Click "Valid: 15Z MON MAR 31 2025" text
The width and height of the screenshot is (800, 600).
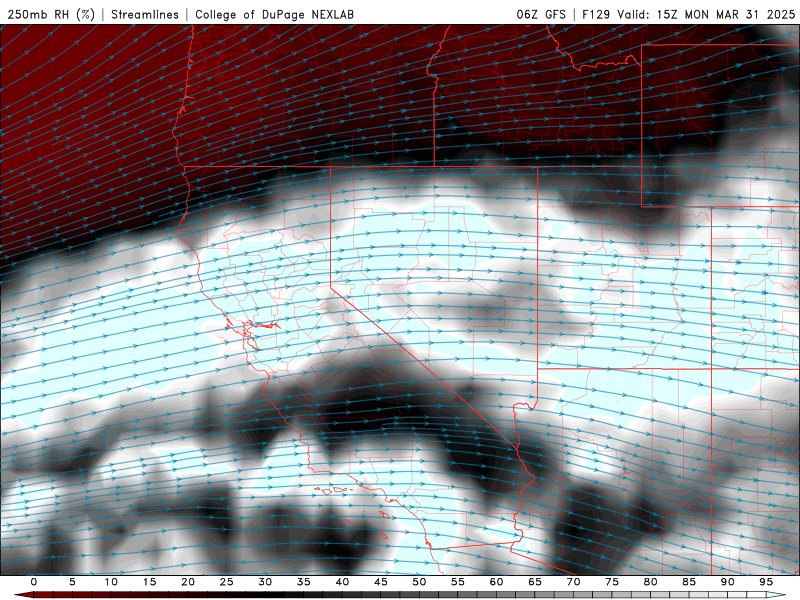[706, 14]
